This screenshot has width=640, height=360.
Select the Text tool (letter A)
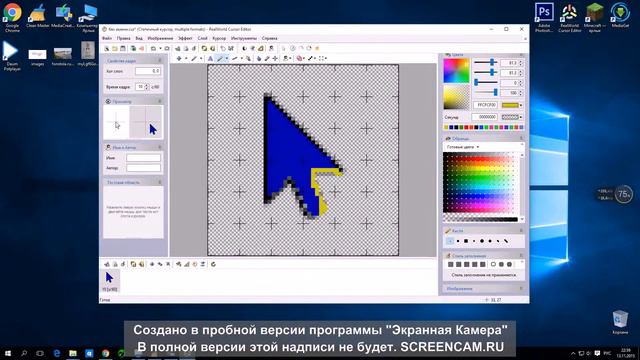[x=210, y=58]
